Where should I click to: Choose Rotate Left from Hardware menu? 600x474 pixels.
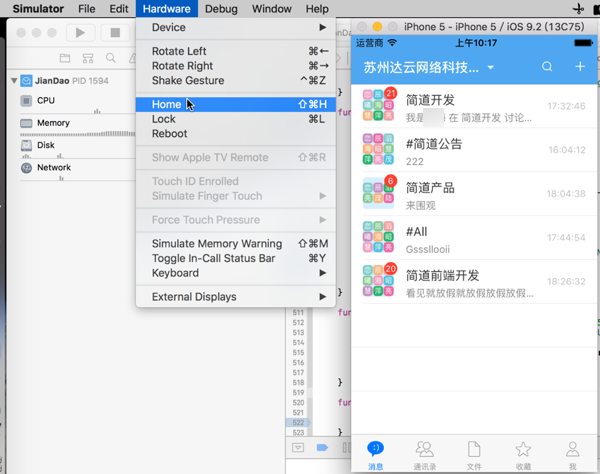click(236, 51)
